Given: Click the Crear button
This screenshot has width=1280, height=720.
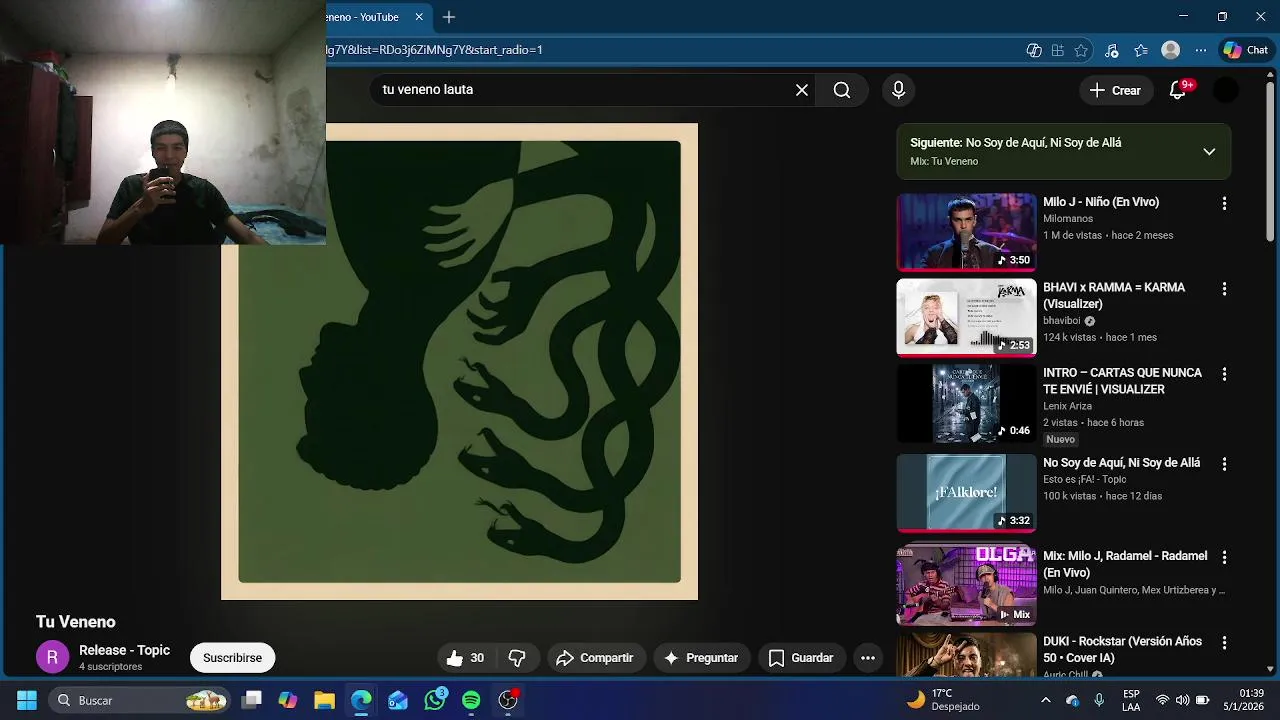Looking at the screenshot, I should [x=1115, y=90].
